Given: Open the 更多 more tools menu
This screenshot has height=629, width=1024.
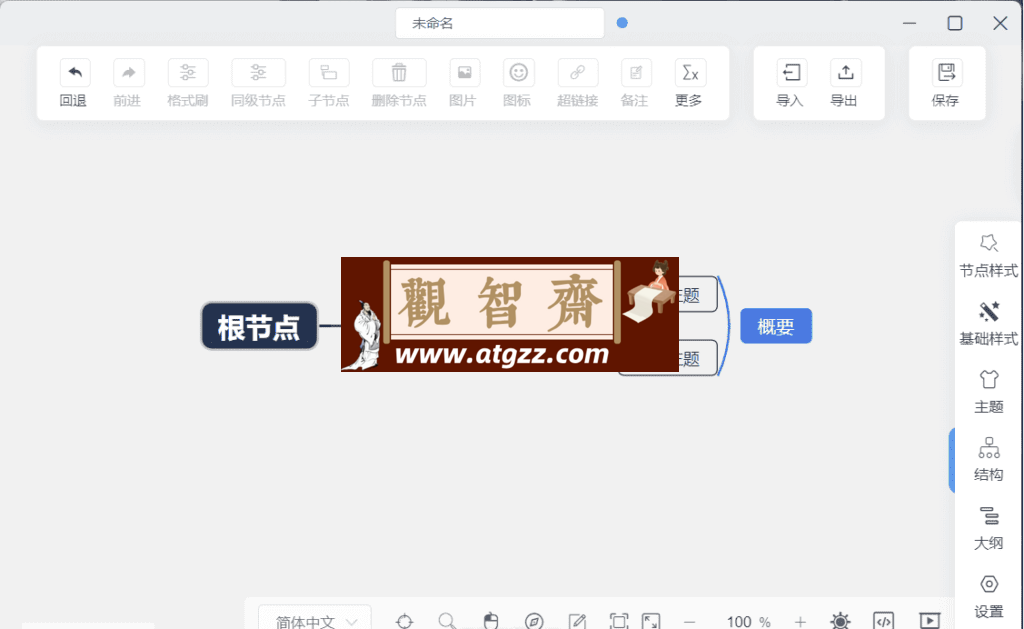Looking at the screenshot, I should 690,73.
